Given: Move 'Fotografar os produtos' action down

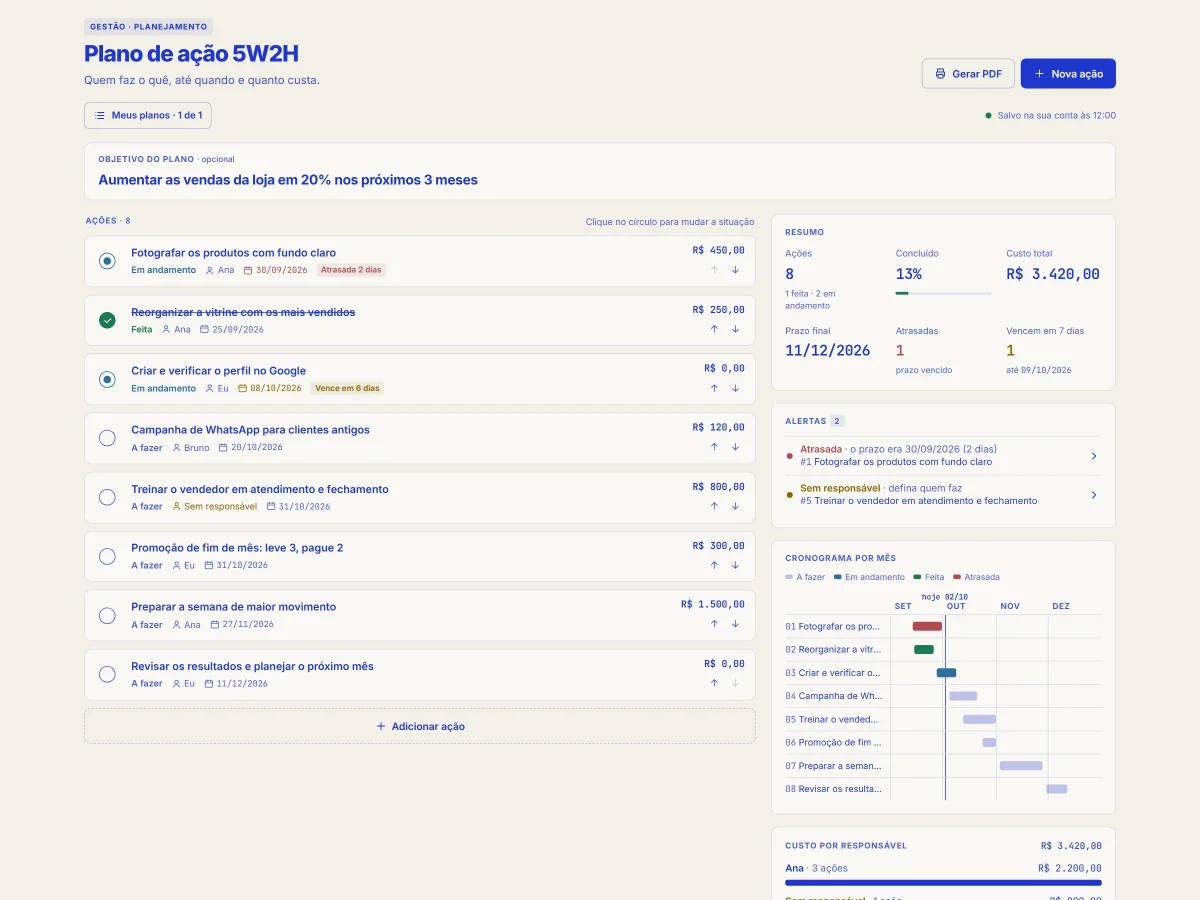Looking at the screenshot, I should click(735, 270).
